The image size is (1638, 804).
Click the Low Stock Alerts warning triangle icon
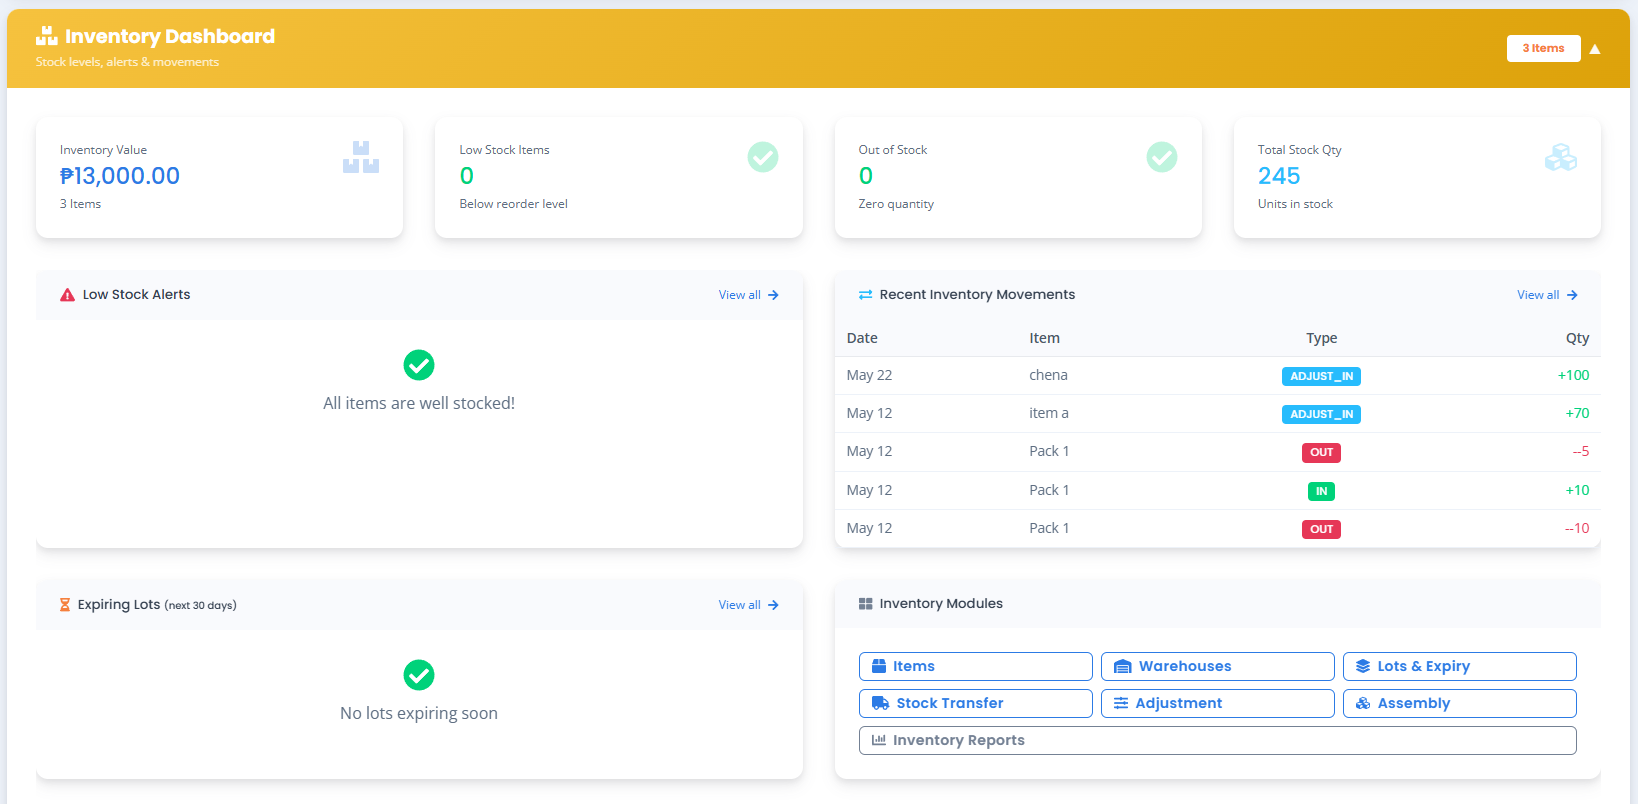(67, 295)
